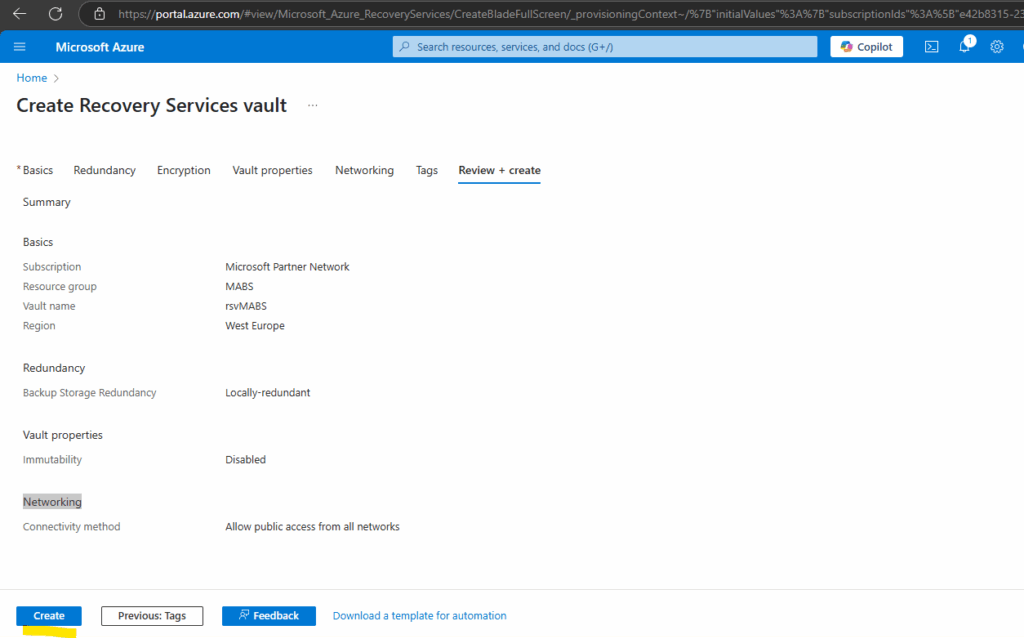Click the Feedback button

click(269, 615)
